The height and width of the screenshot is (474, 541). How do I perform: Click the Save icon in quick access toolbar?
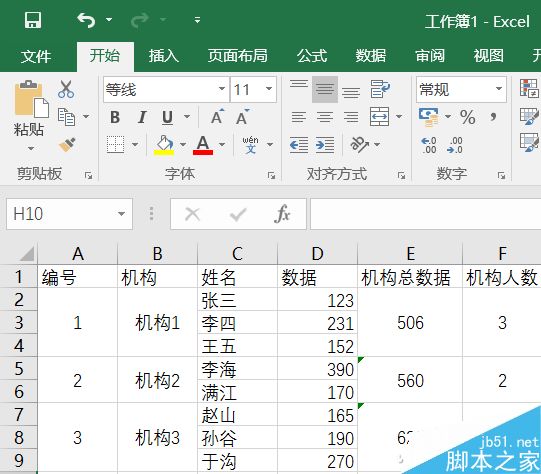(x=33, y=20)
